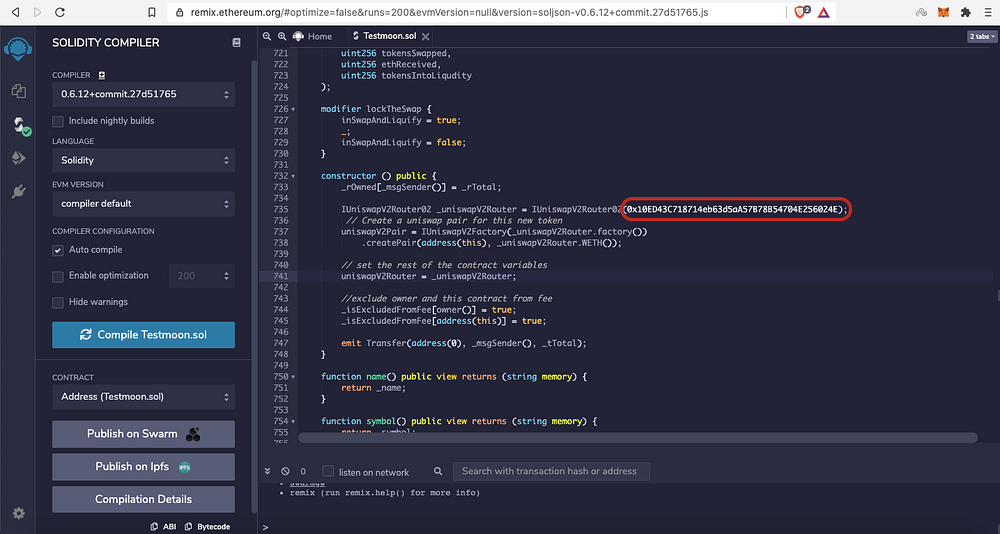The width and height of the screenshot is (1000, 534).
Task: Clear the terminal console icon
Action: coord(285,471)
